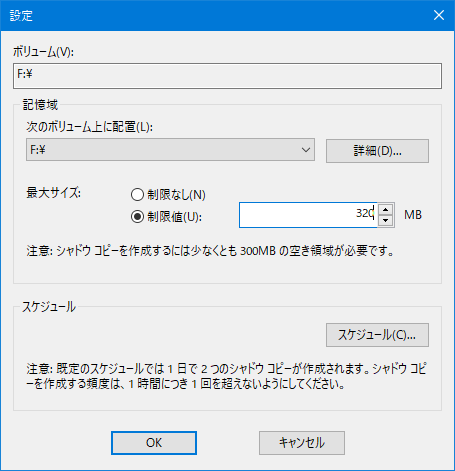This screenshot has width=455, height=471.
Task: Open the スケジュール(C)... settings
Action: click(x=377, y=335)
